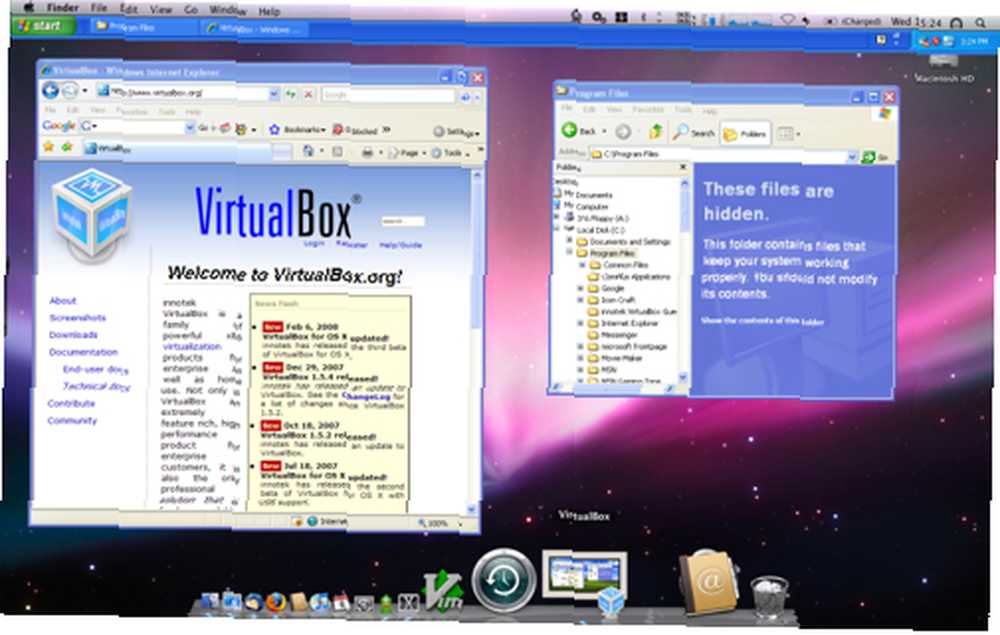Open the Go menu in Mac menu bar
This screenshot has width=1000, height=635.
tap(191, 10)
